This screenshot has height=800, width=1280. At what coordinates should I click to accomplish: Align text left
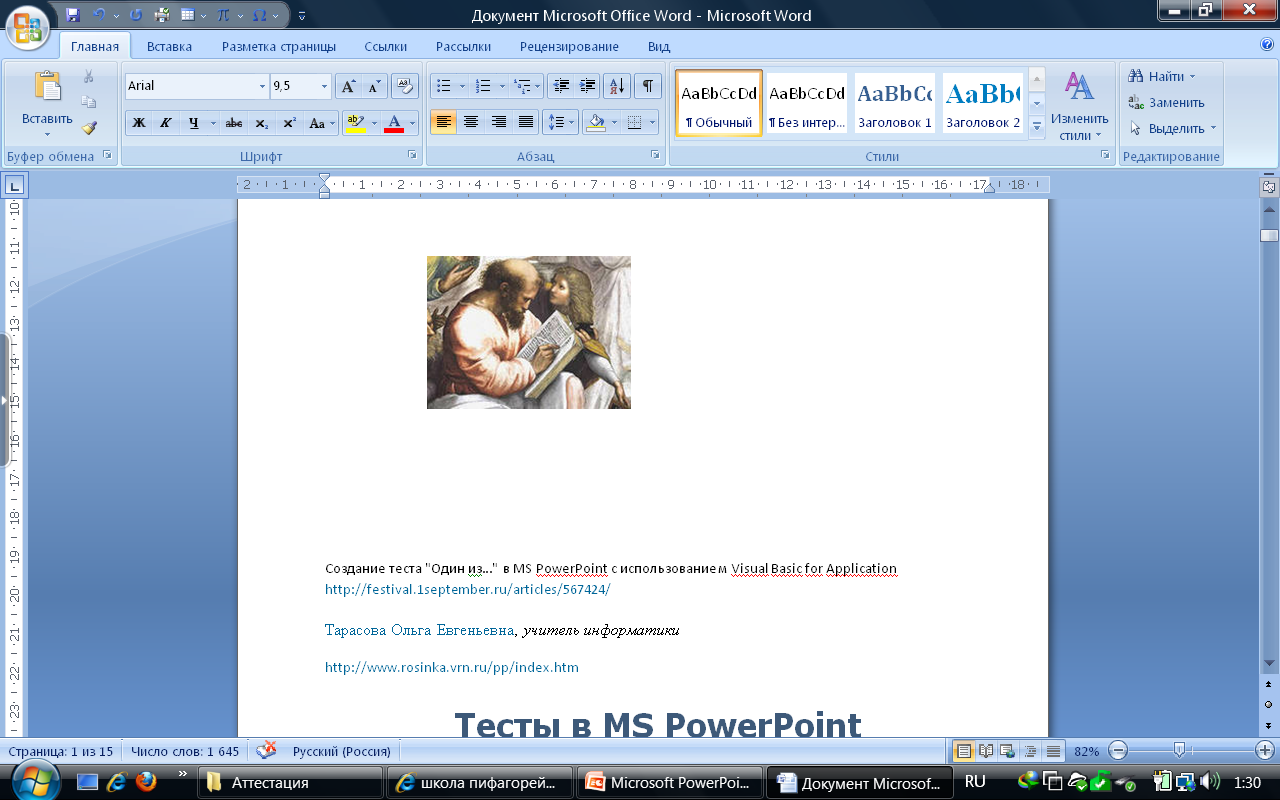pos(444,123)
